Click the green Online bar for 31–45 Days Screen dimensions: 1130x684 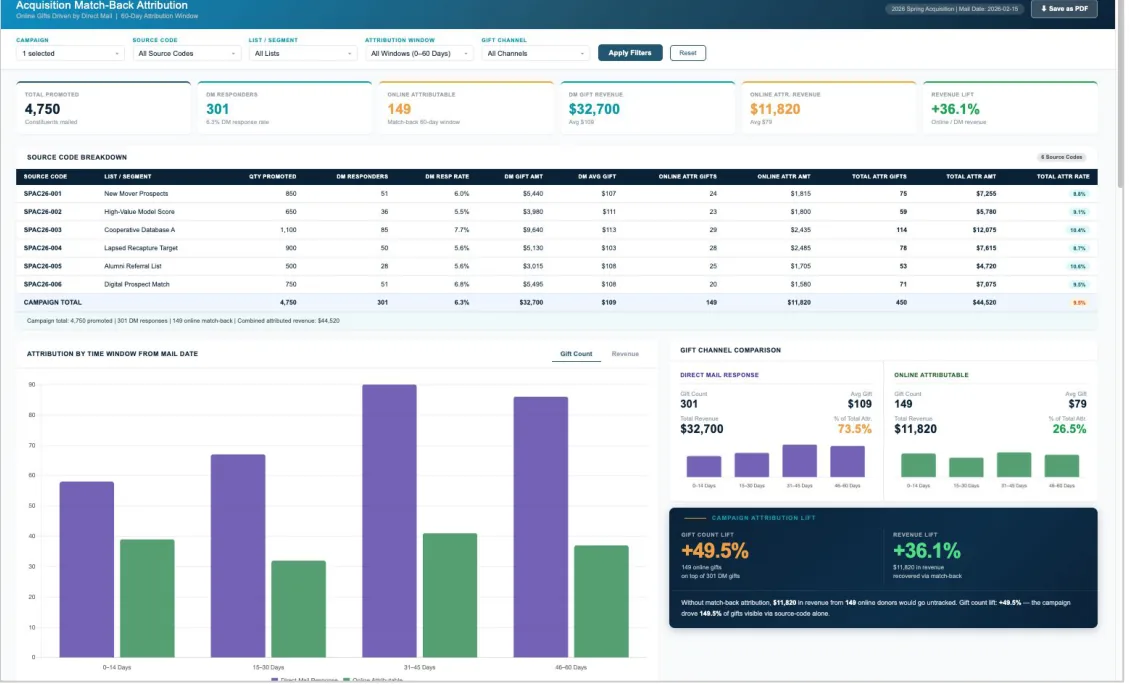click(450, 595)
